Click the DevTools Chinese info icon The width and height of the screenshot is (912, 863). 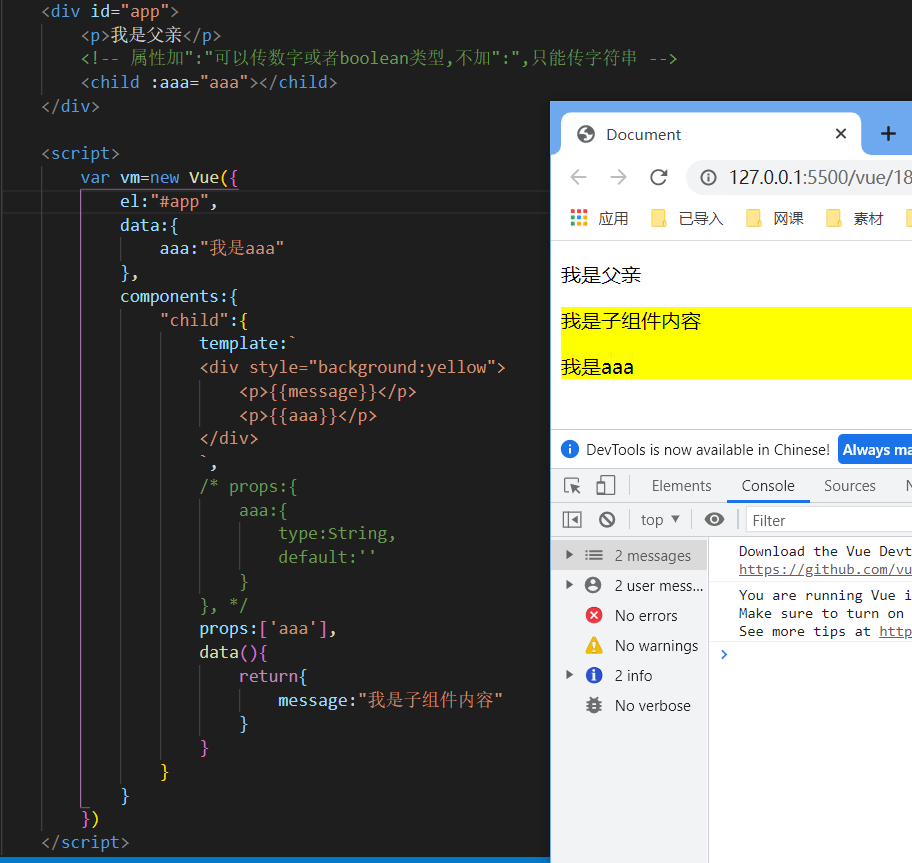tap(570, 449)
